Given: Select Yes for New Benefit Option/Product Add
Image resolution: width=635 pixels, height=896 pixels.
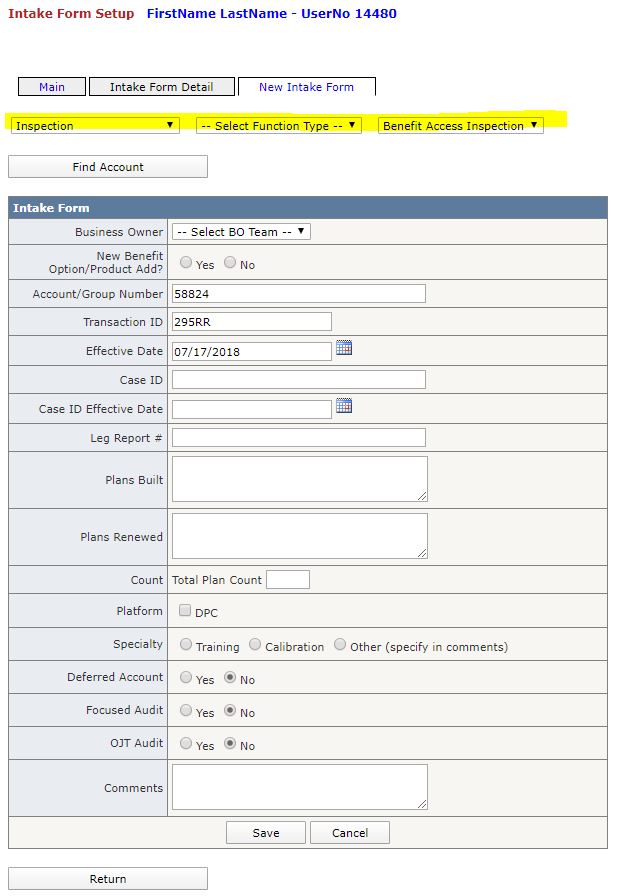Looking at the screenshot, I should (x=186, y=262).
